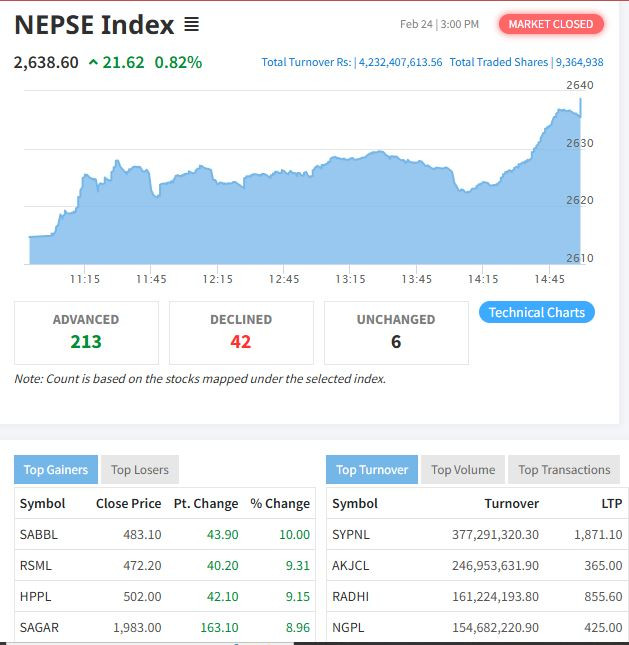Click the green up-arrow change indicator
The width and height of the screenshot is (629, 645).
point(94,62)
